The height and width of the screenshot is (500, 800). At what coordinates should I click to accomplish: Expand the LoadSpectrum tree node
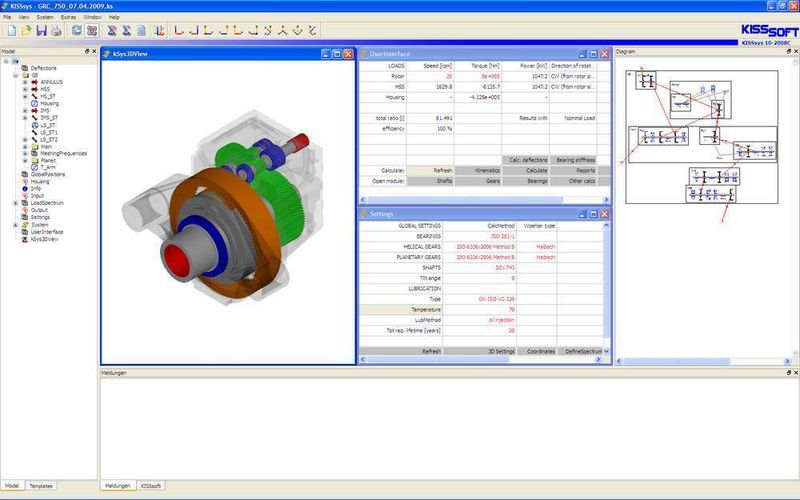16,203
